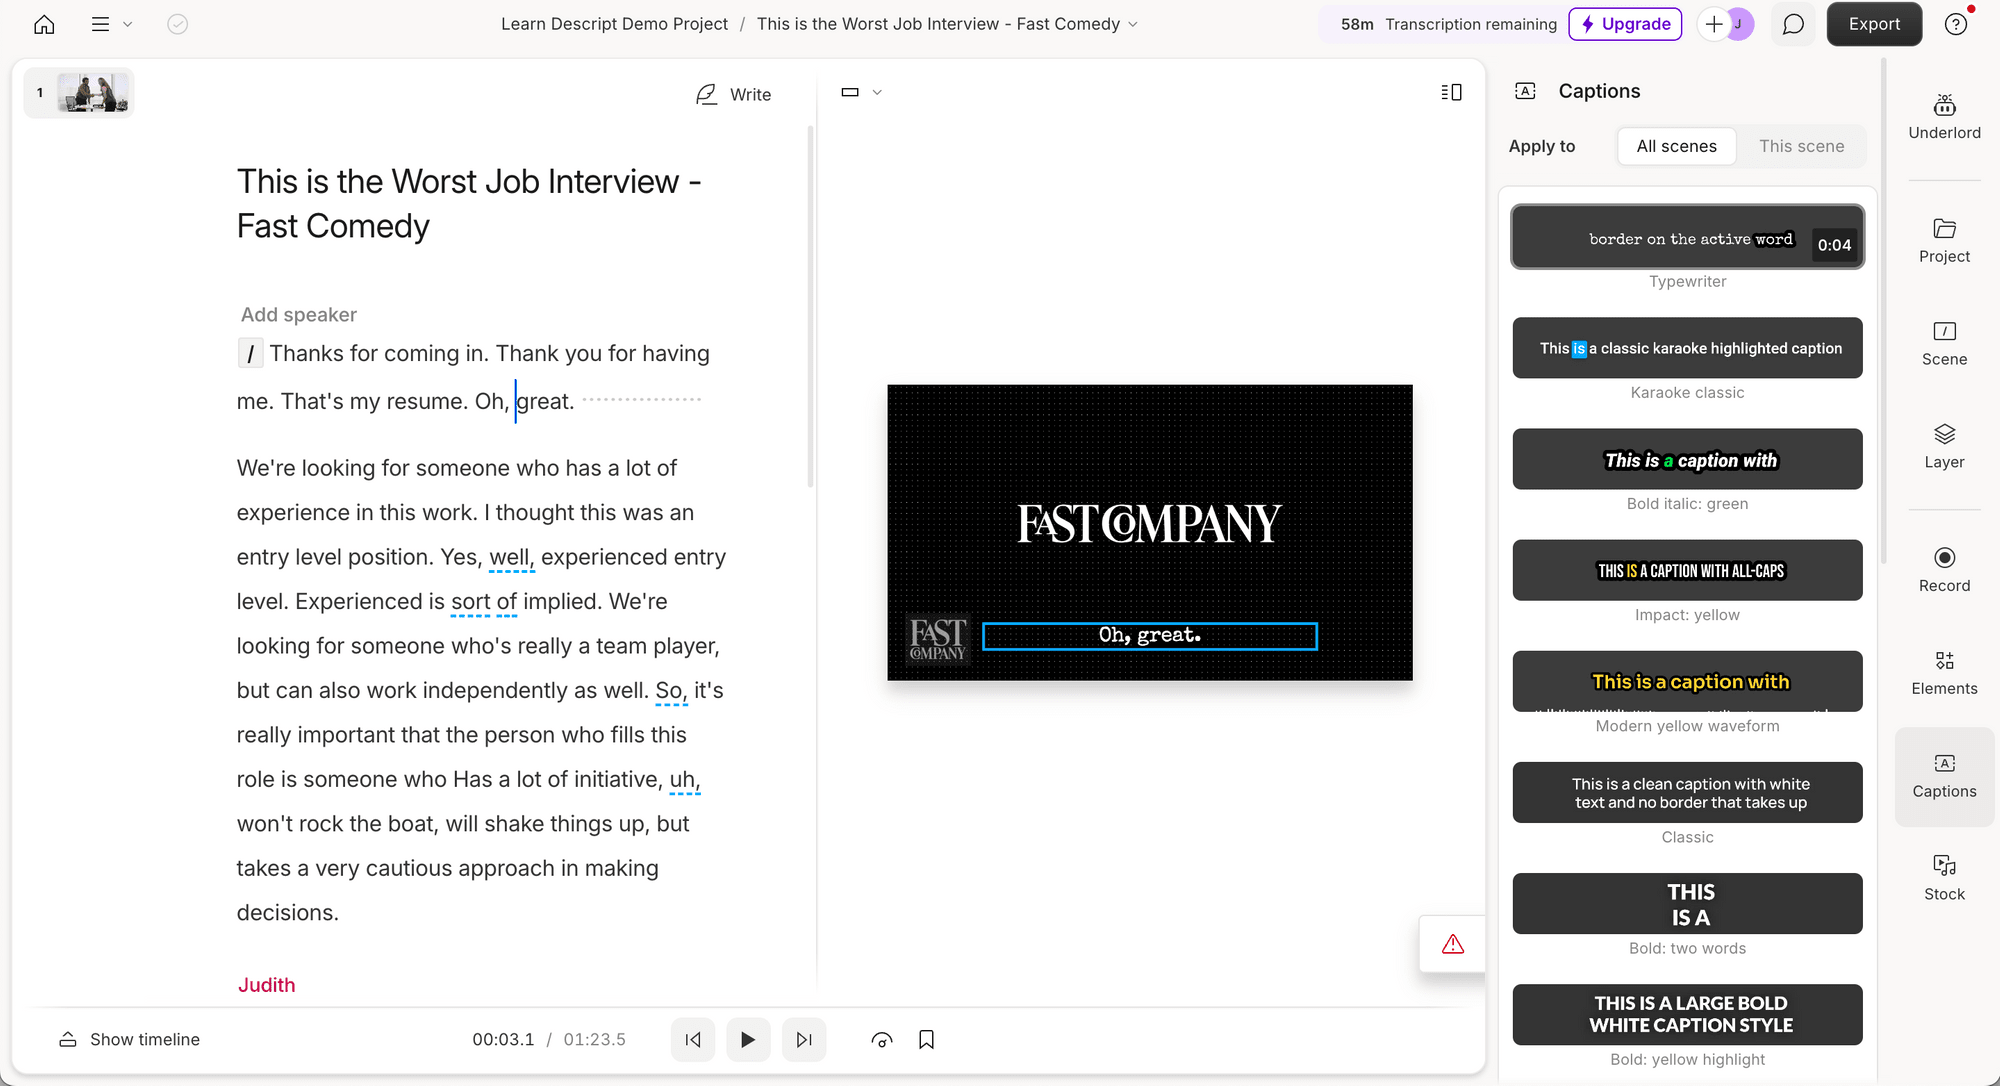
Task: Click the FAST COMPANY title on canvas
Action: [1149, 524]
